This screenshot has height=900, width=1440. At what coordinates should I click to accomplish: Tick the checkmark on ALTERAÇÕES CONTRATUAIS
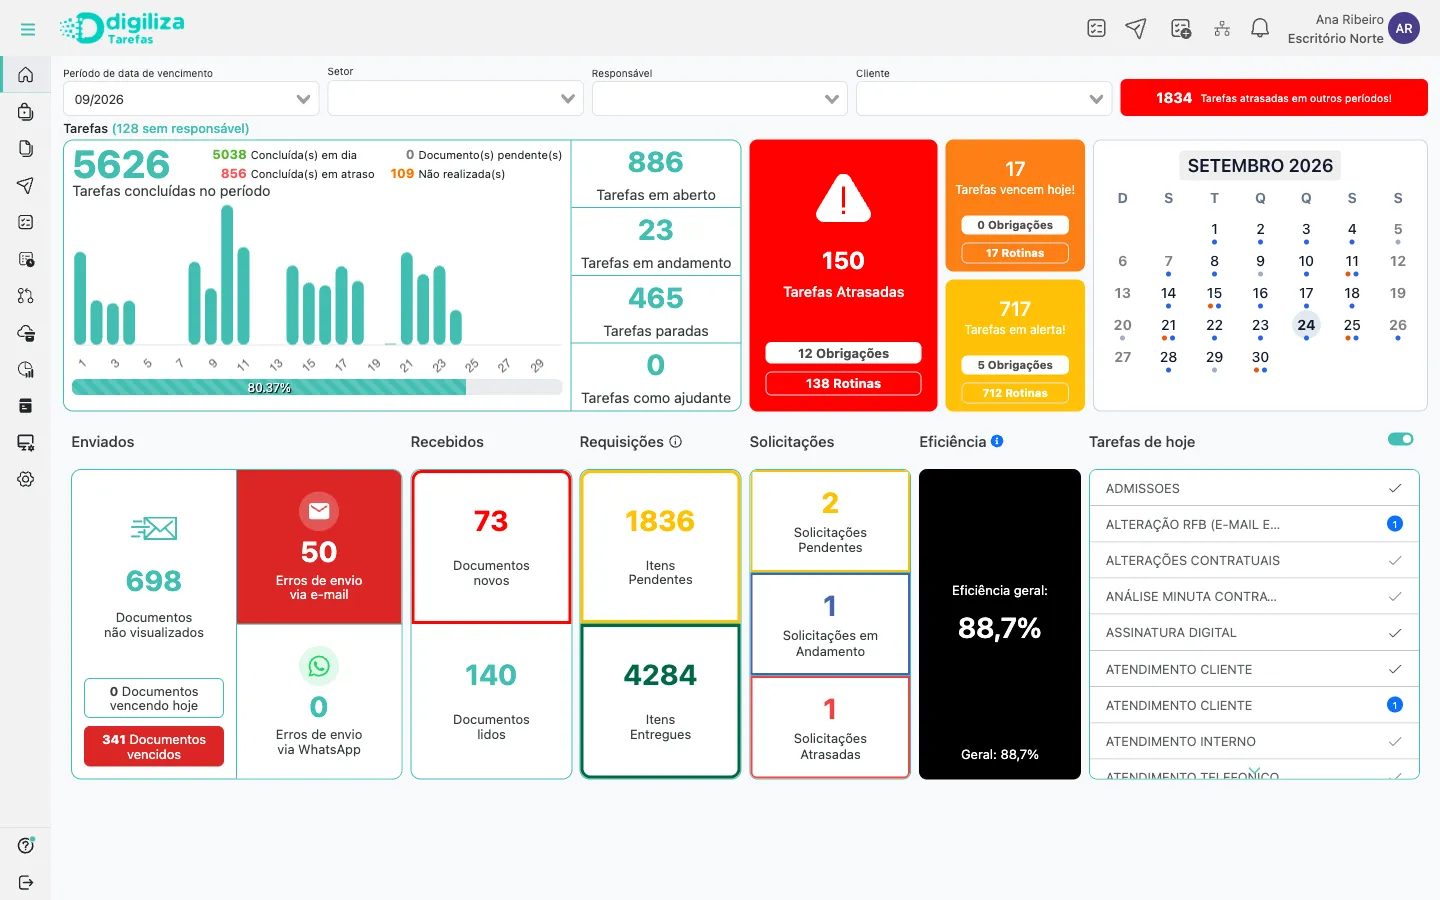[1395, 560]
